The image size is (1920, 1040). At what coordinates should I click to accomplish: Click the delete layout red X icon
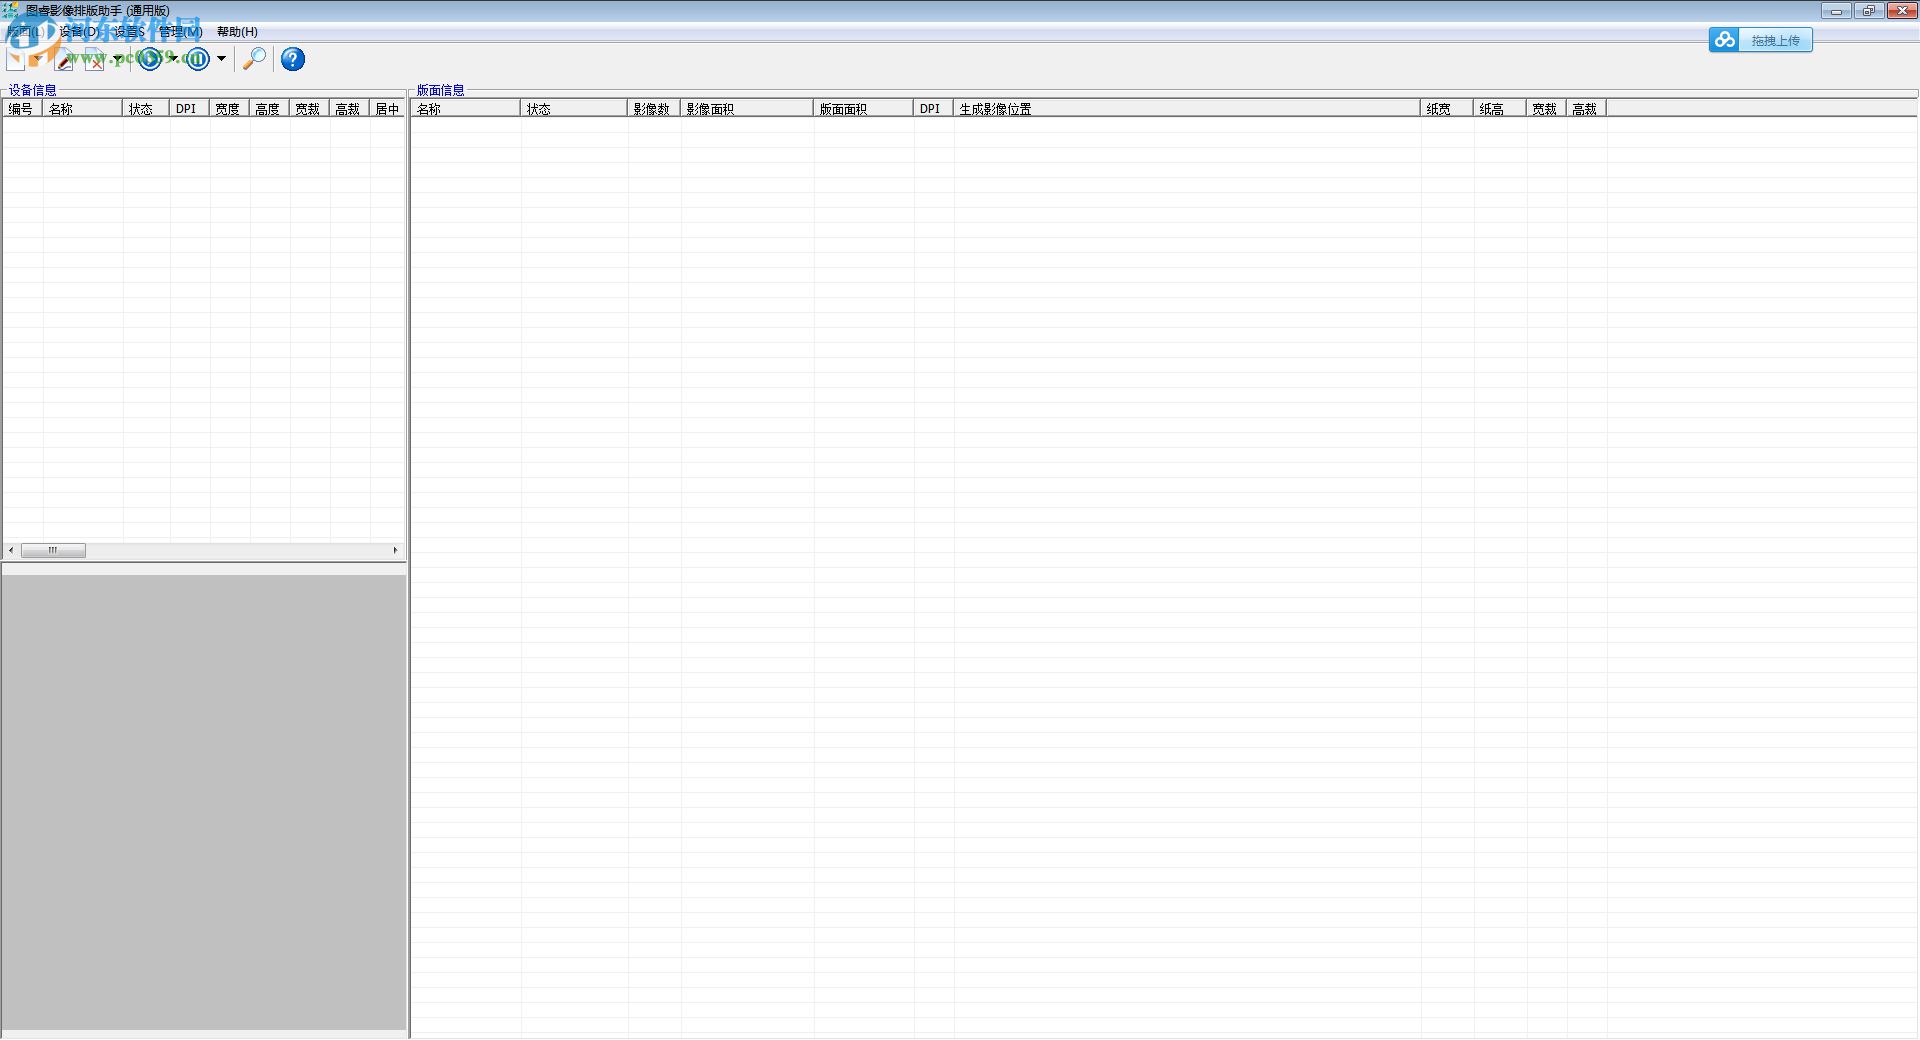(x=95, y=59)
